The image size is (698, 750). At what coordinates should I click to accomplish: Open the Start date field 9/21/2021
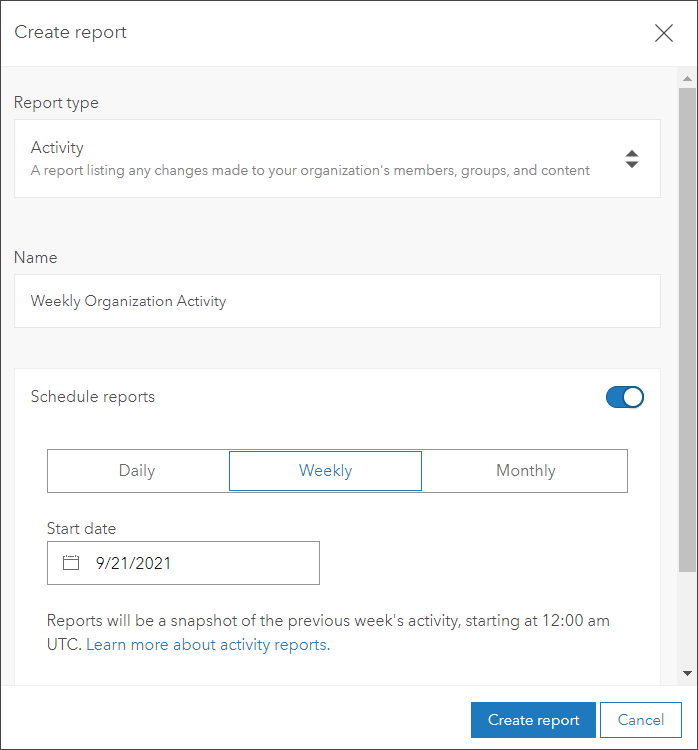click(183, 563)
